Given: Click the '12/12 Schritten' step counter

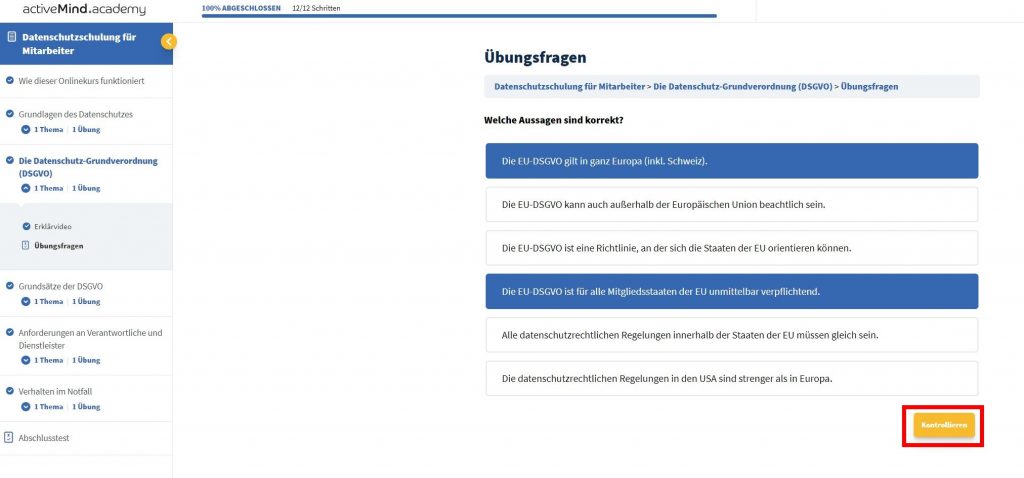Looking at the screenshot, I should [x=316, y=8].
